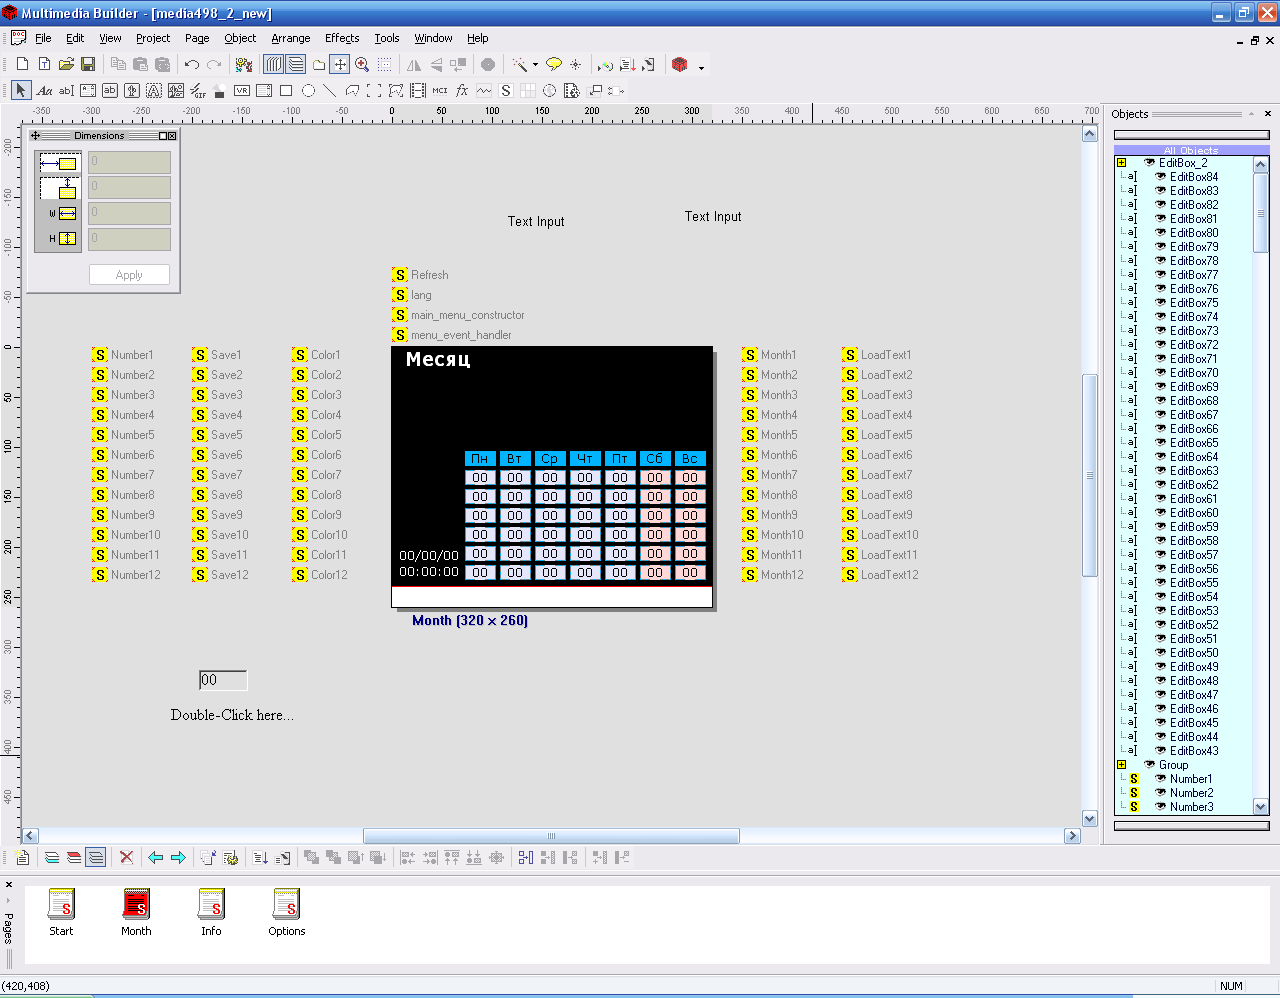The width and height of the screenshot is (1280, 998).
Task: Toggle visibility eye of EditBox50
Action: click(x=1161, y=653)
